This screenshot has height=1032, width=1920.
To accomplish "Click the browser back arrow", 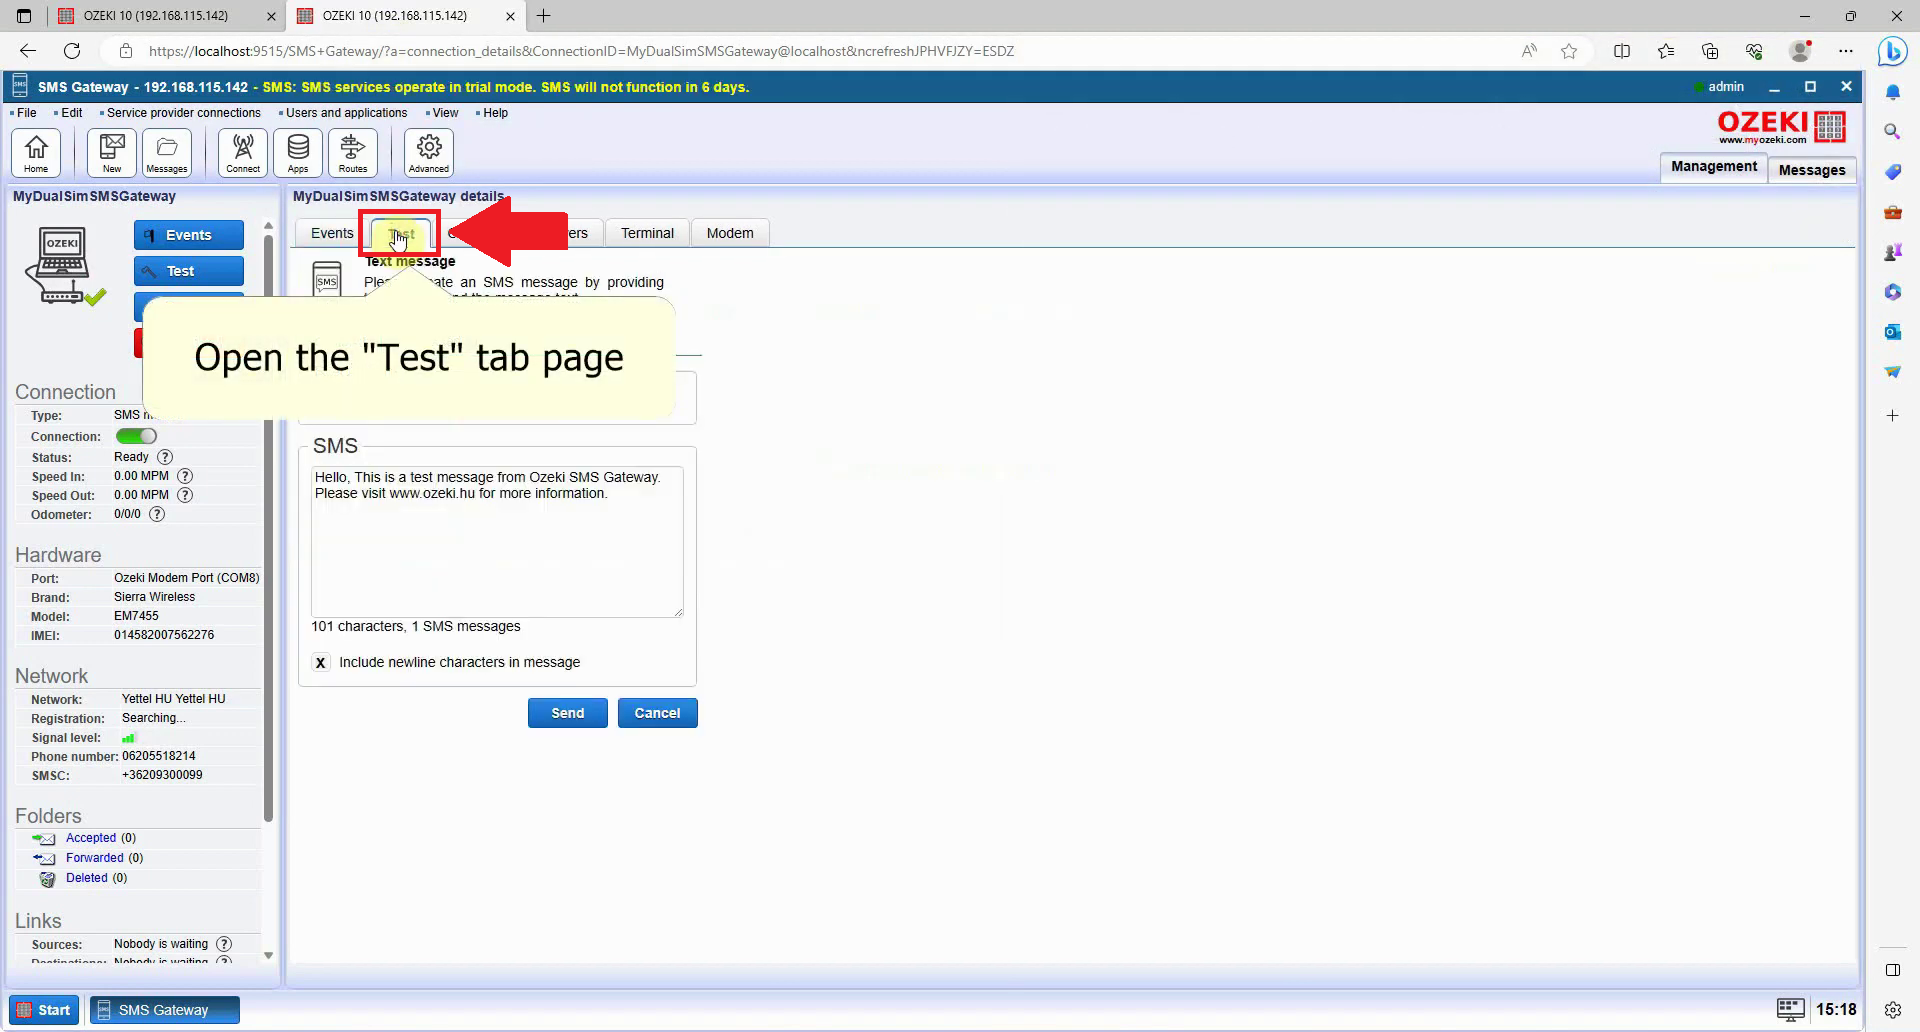I will click(x=28, y=51).
